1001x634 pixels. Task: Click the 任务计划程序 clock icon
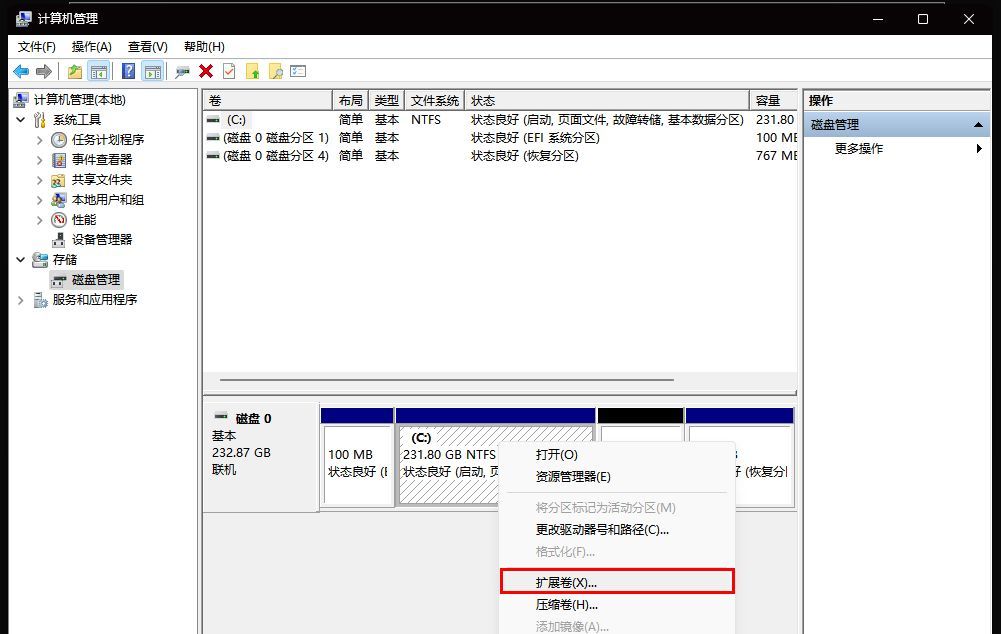tap(59, 140)
